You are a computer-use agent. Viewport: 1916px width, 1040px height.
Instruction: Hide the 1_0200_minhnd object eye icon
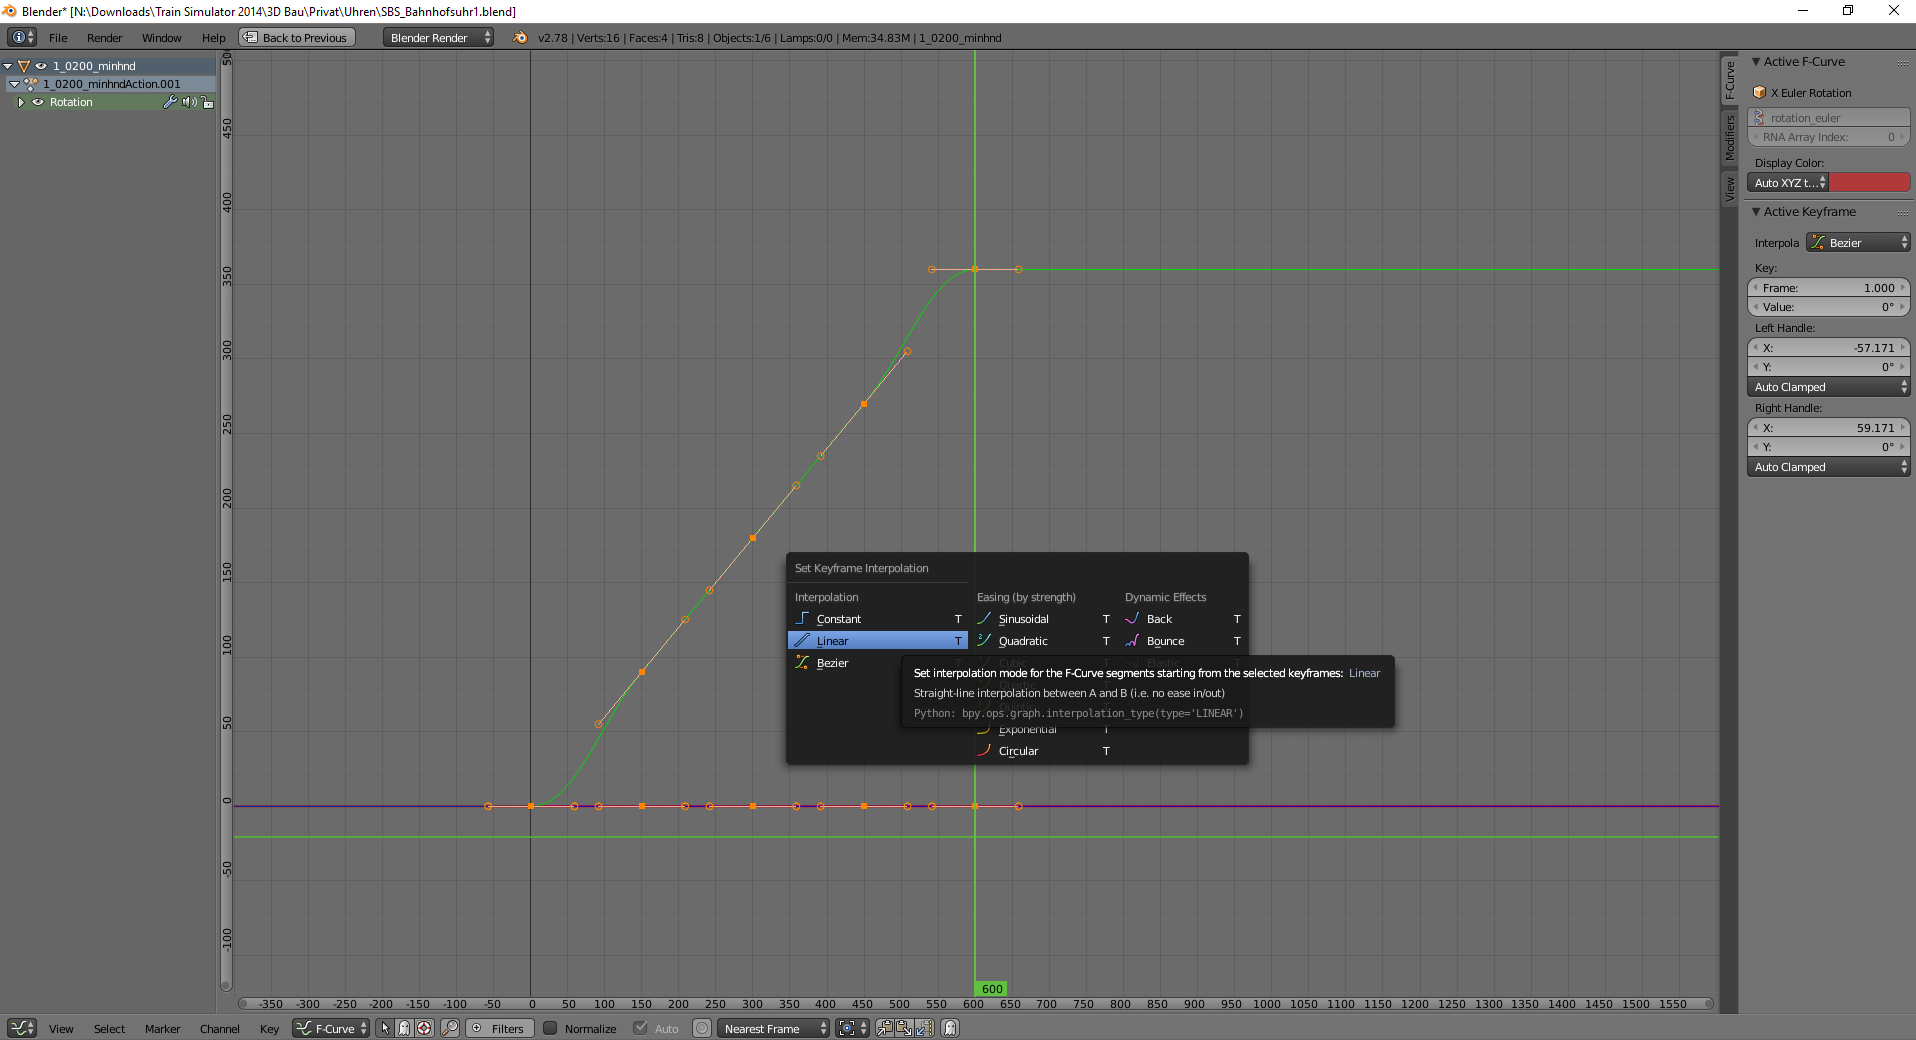(x=41, y=66)
